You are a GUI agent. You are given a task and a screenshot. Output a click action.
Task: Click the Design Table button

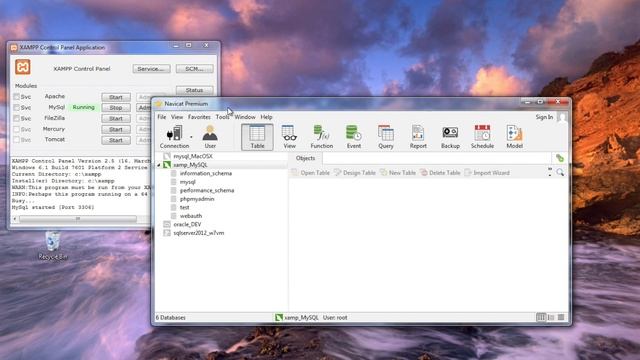click(355, 173)
